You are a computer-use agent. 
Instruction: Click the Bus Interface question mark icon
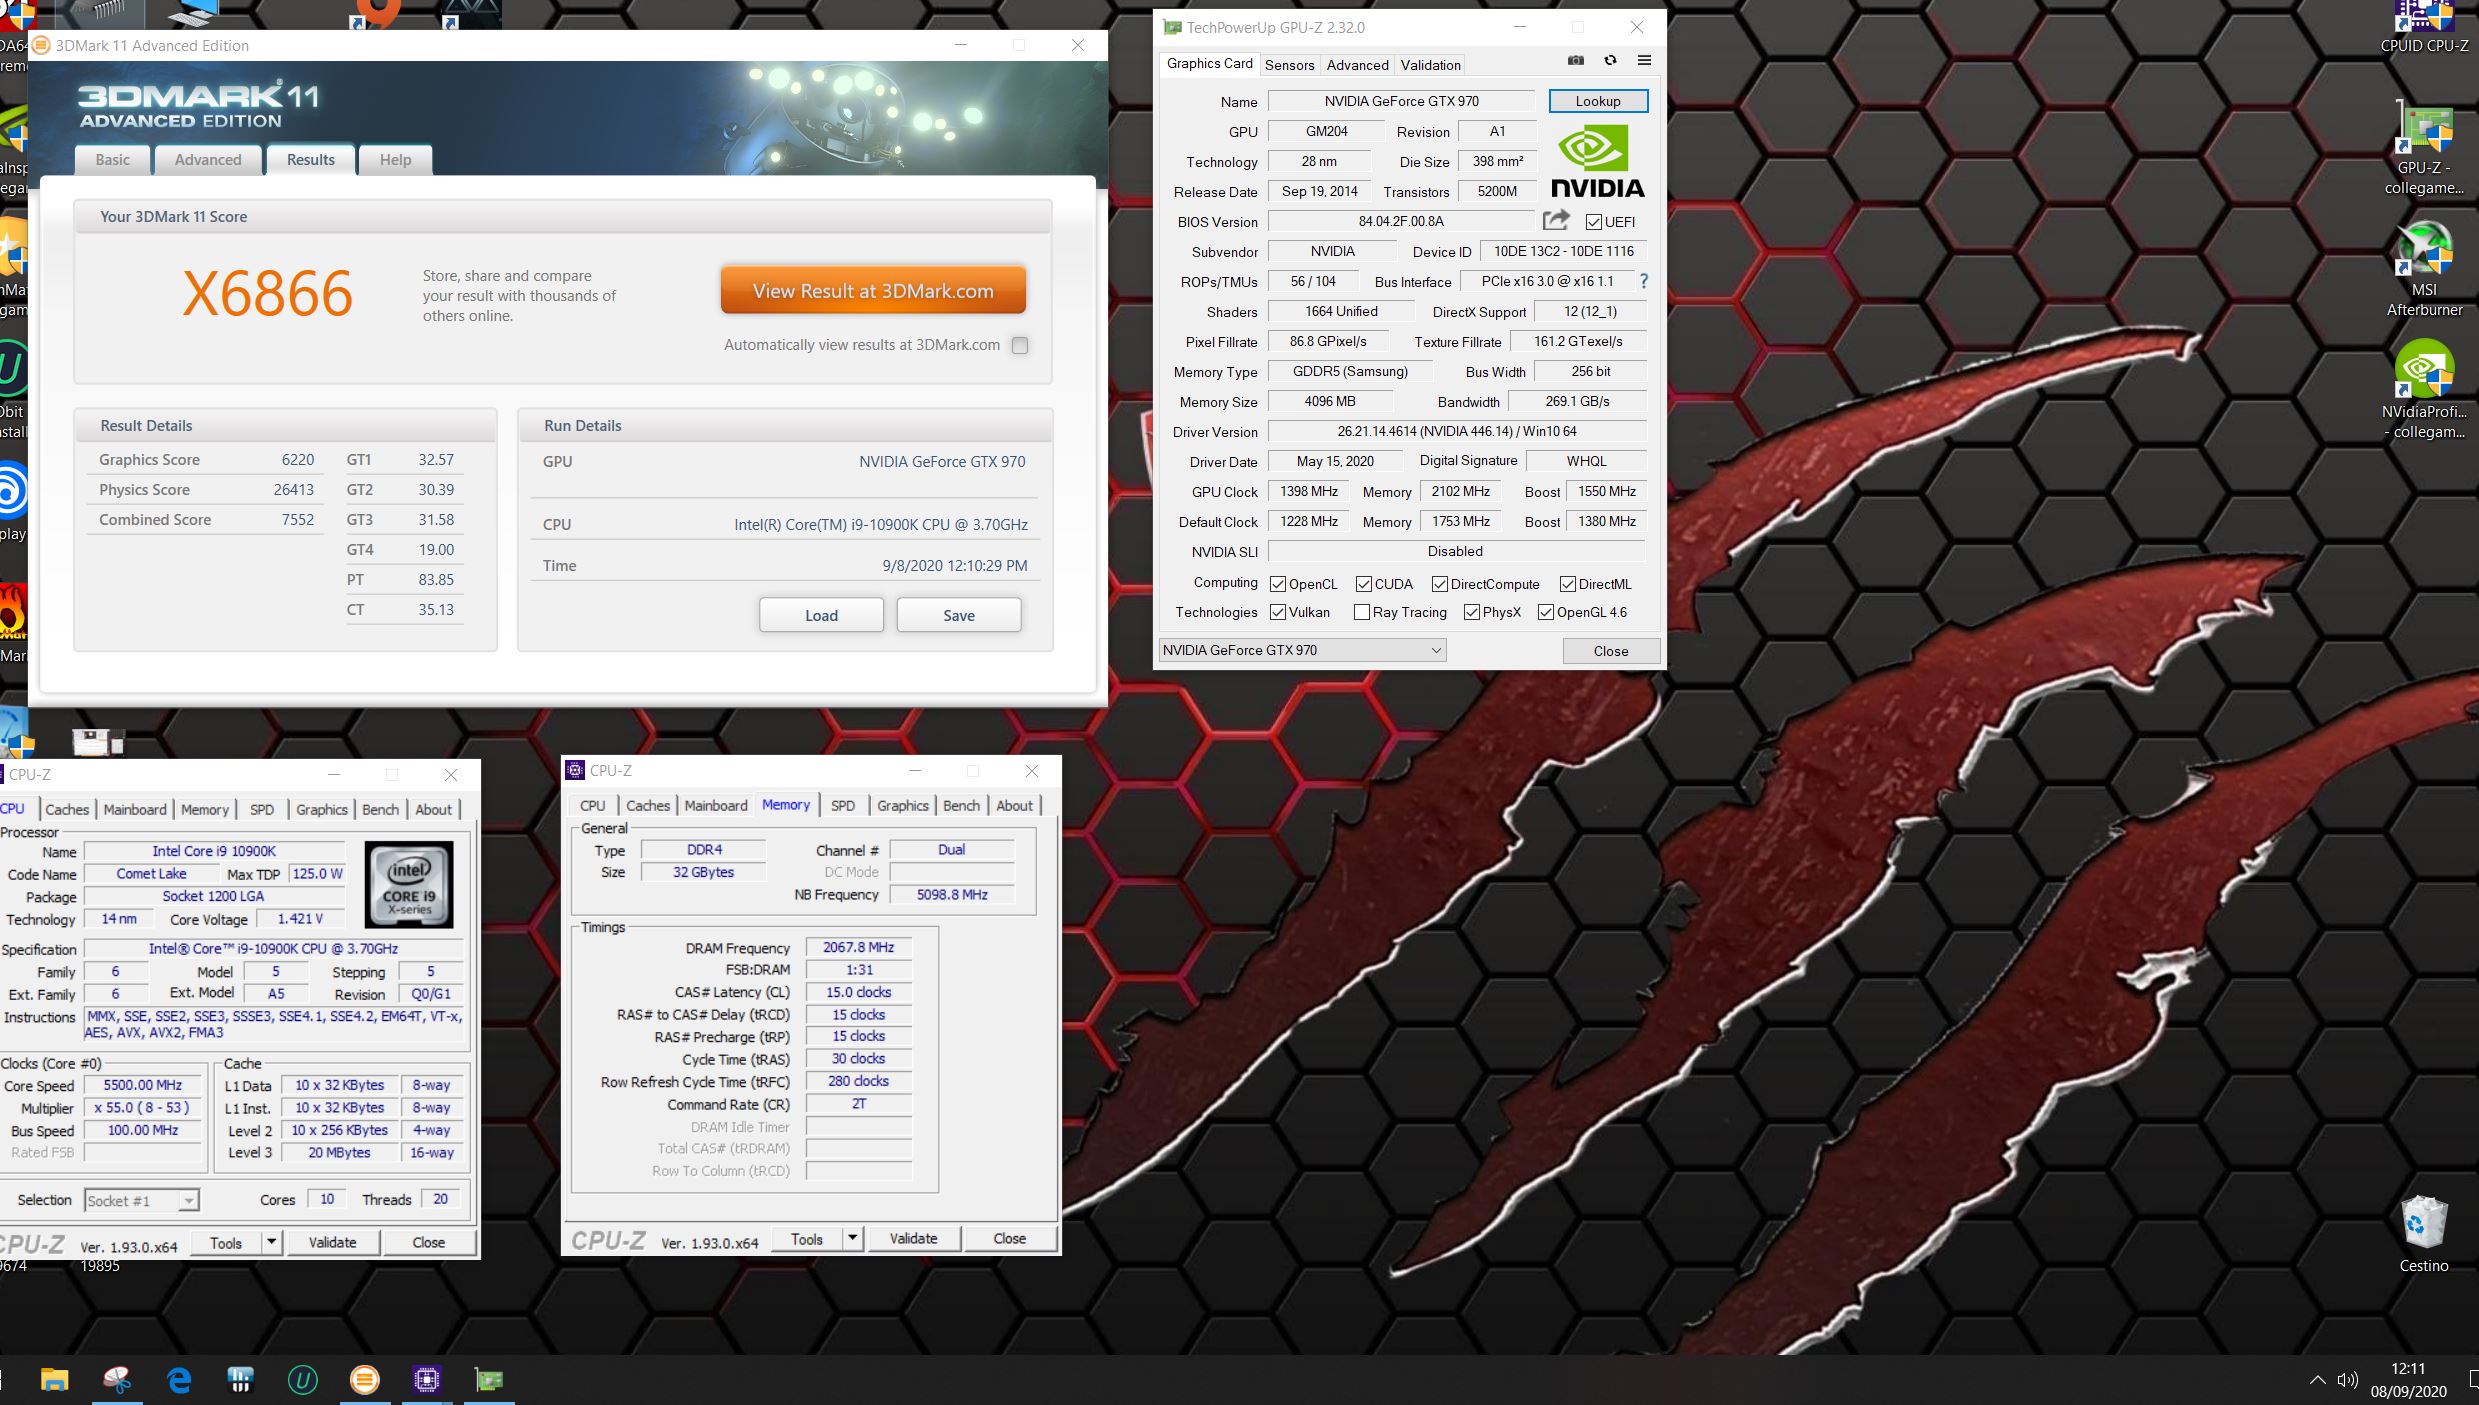[x=1643, y=281]
